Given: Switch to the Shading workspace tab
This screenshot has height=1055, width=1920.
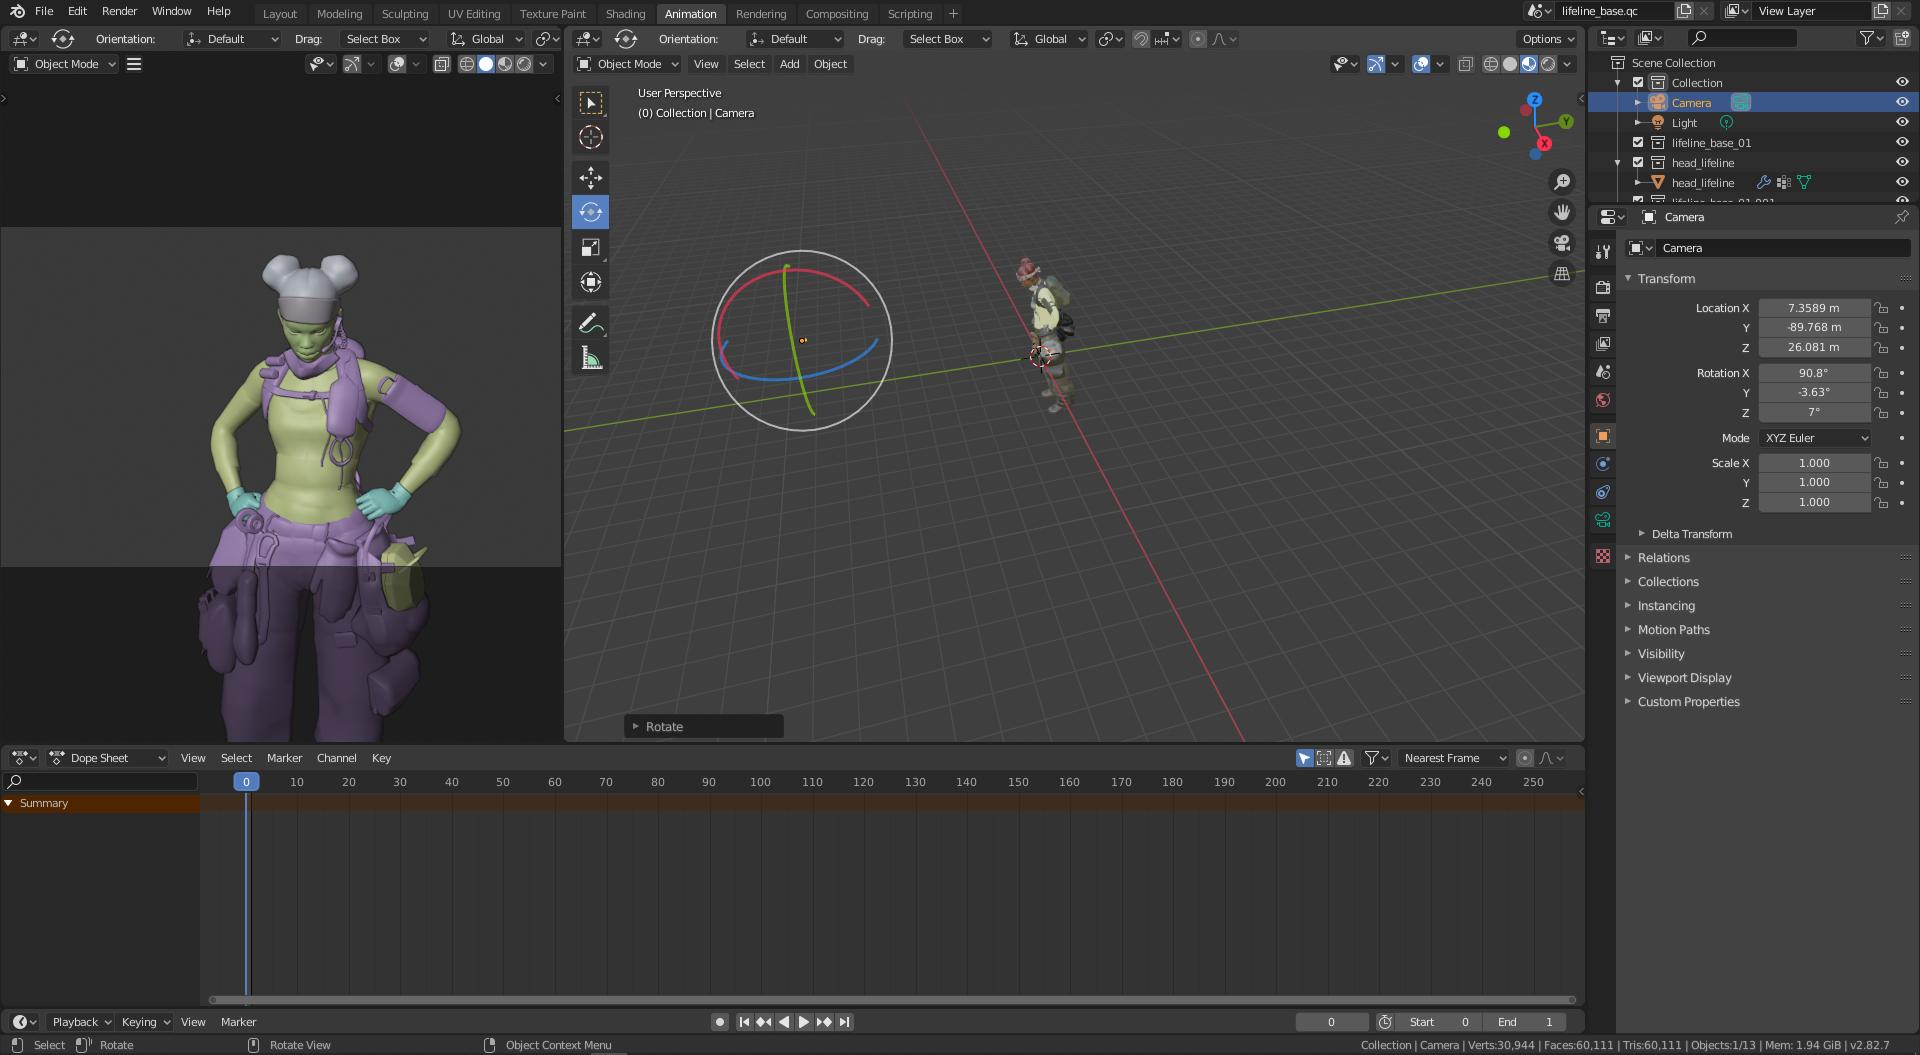Looking at the screenshot, I should (x=625, y=13).
